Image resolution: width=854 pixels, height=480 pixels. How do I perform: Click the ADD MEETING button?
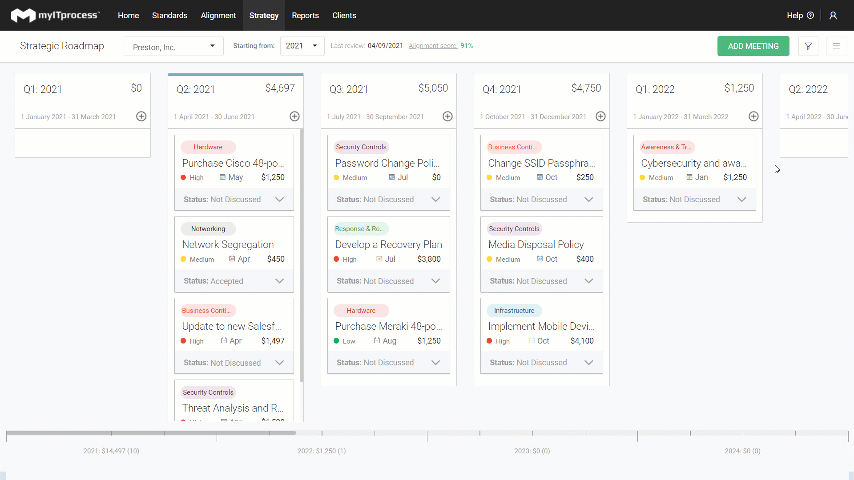(x=753, y=46)
